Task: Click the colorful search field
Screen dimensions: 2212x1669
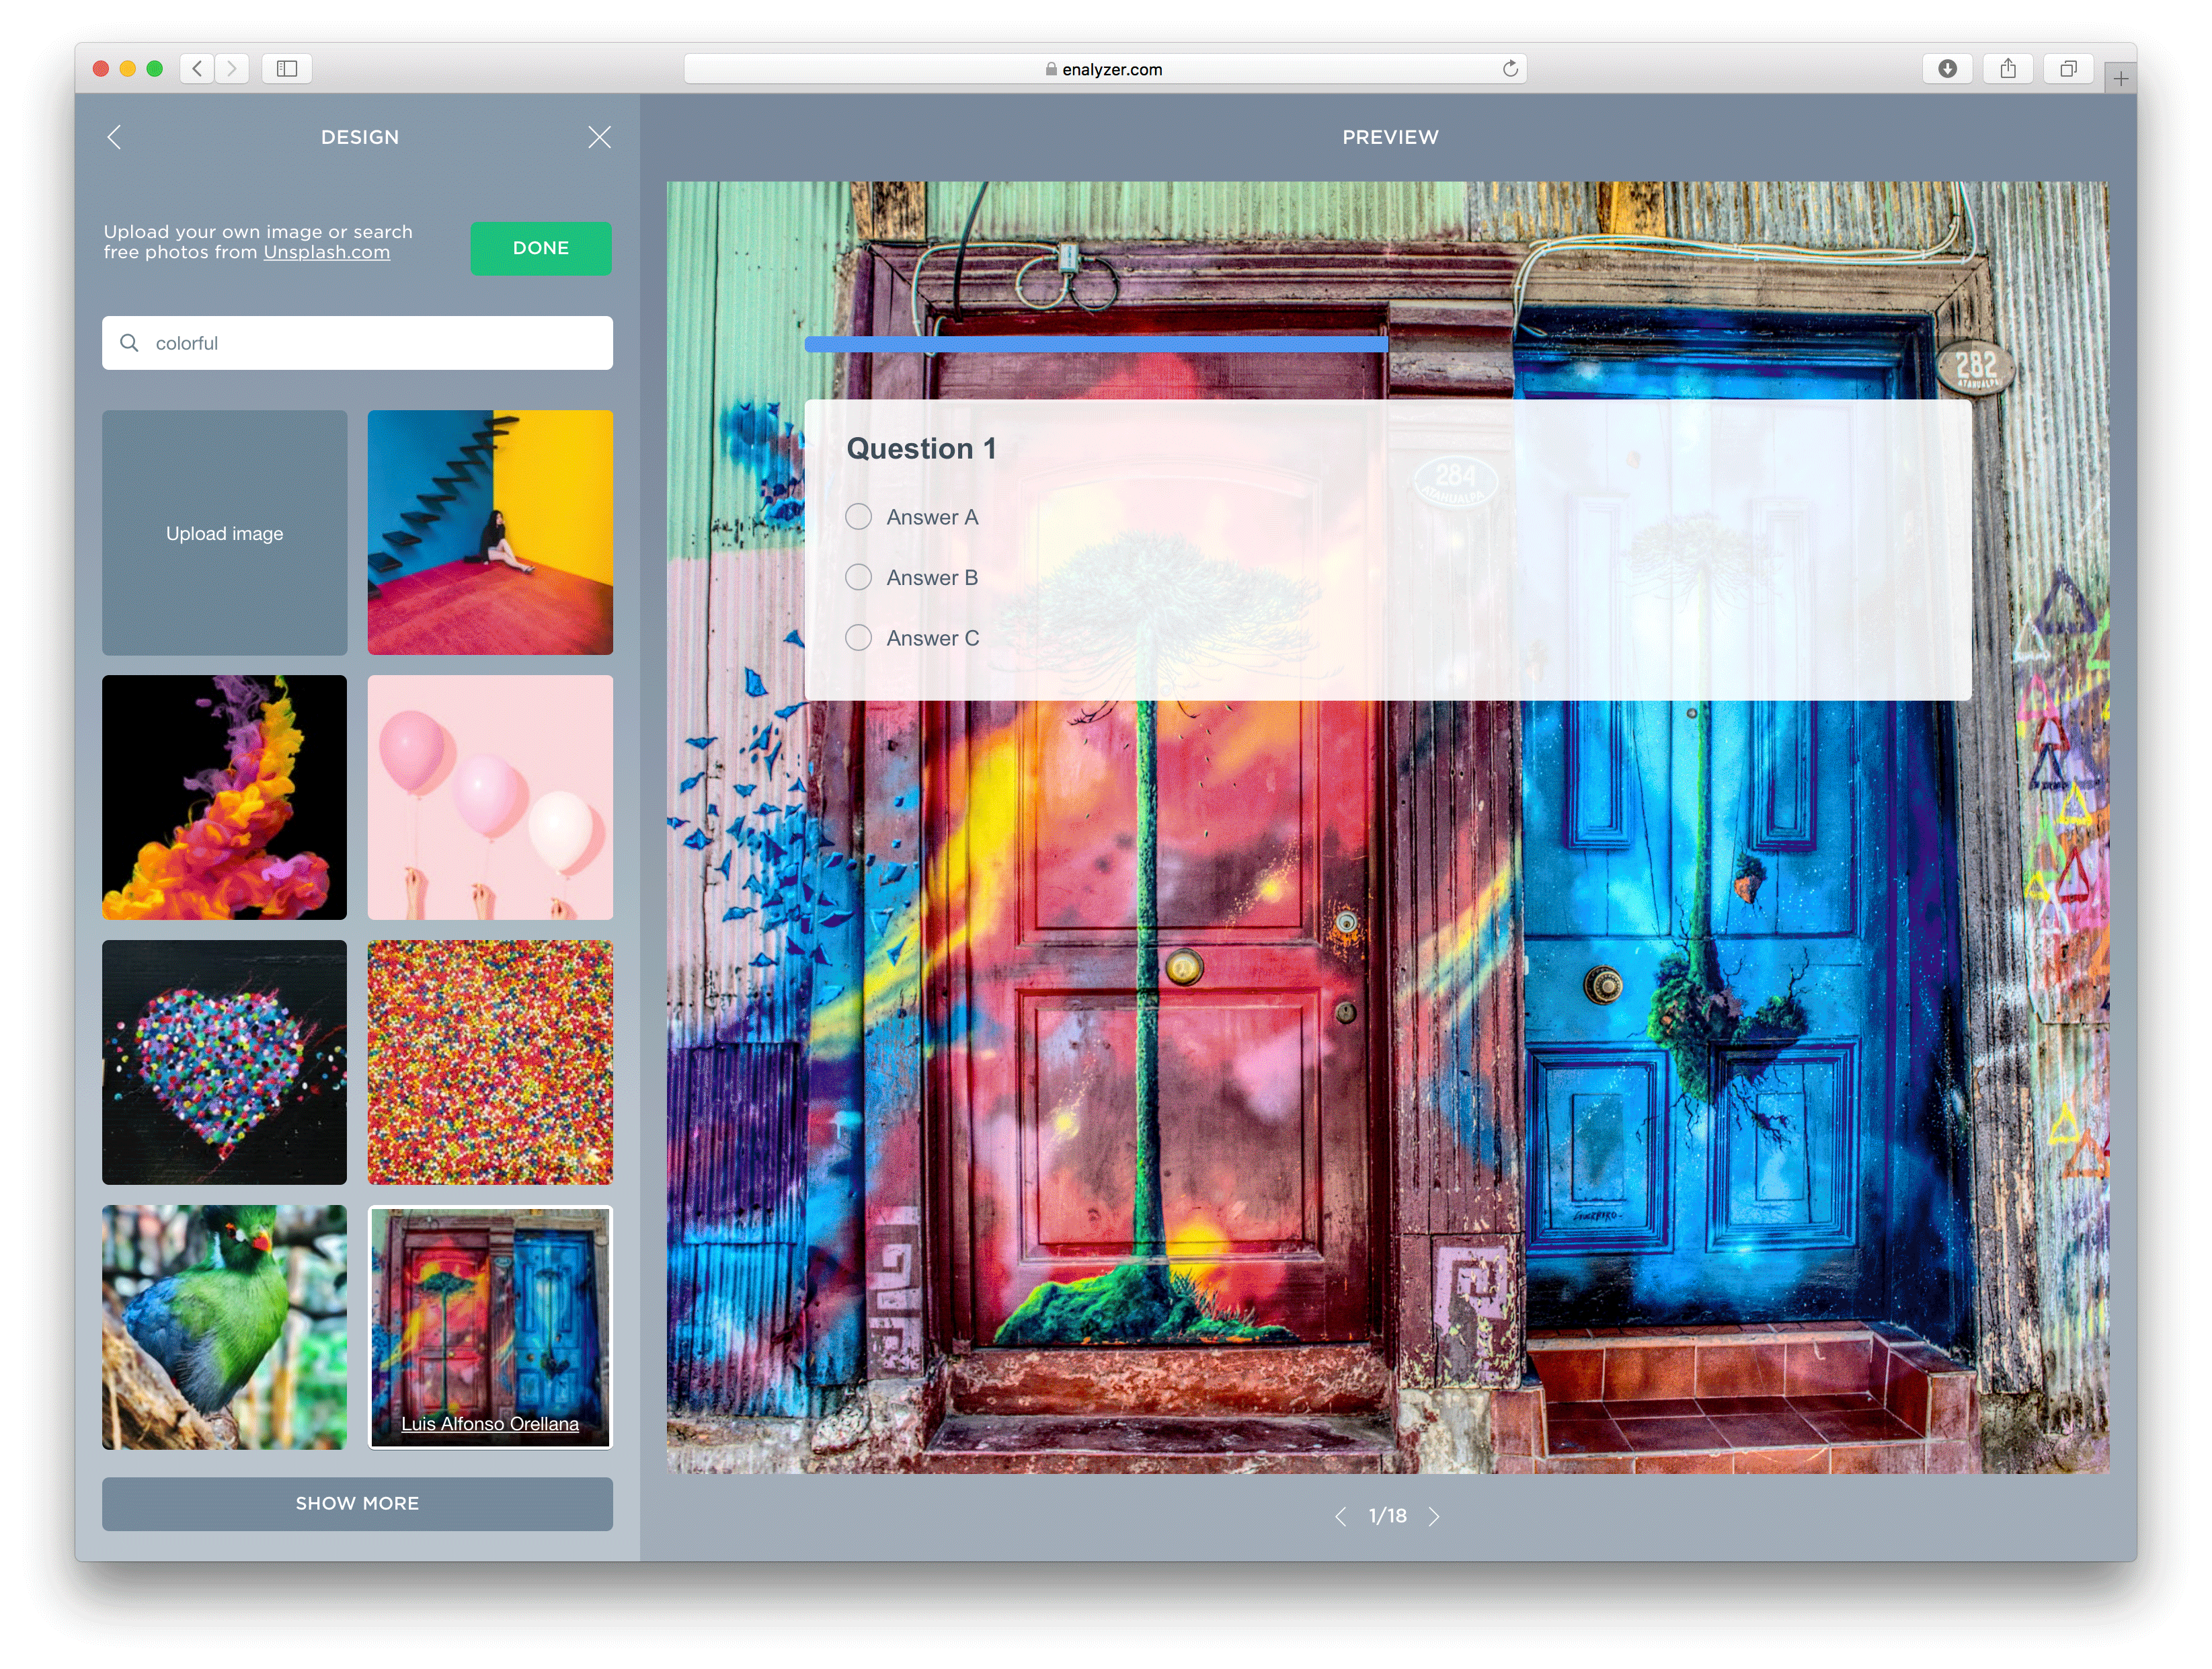Action: pyautogui.click(x=380, y=343)
